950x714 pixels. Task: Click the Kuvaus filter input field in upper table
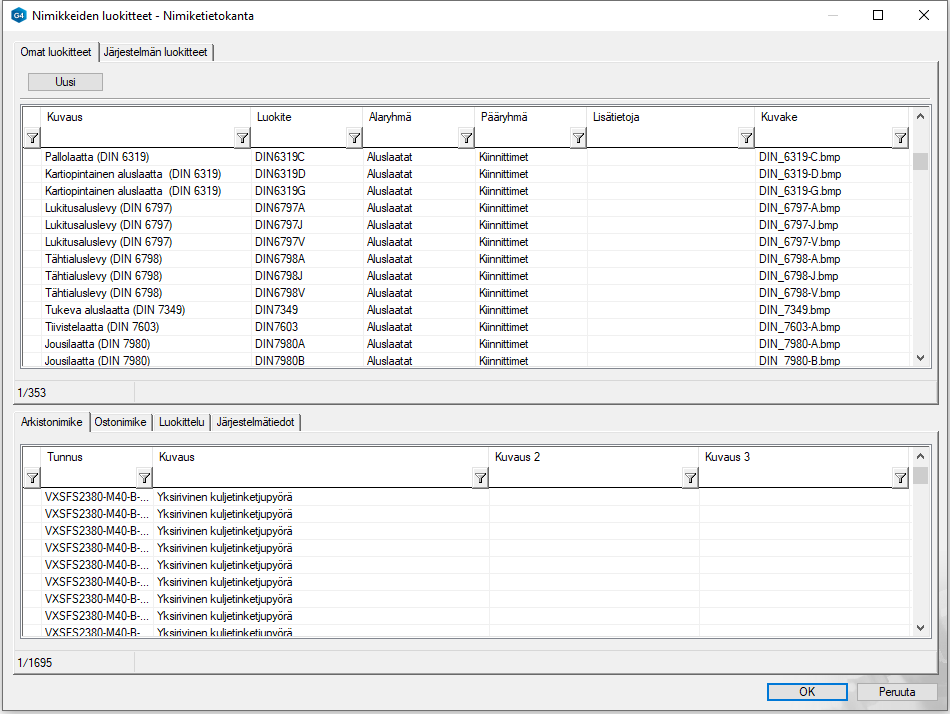(136, 138)
